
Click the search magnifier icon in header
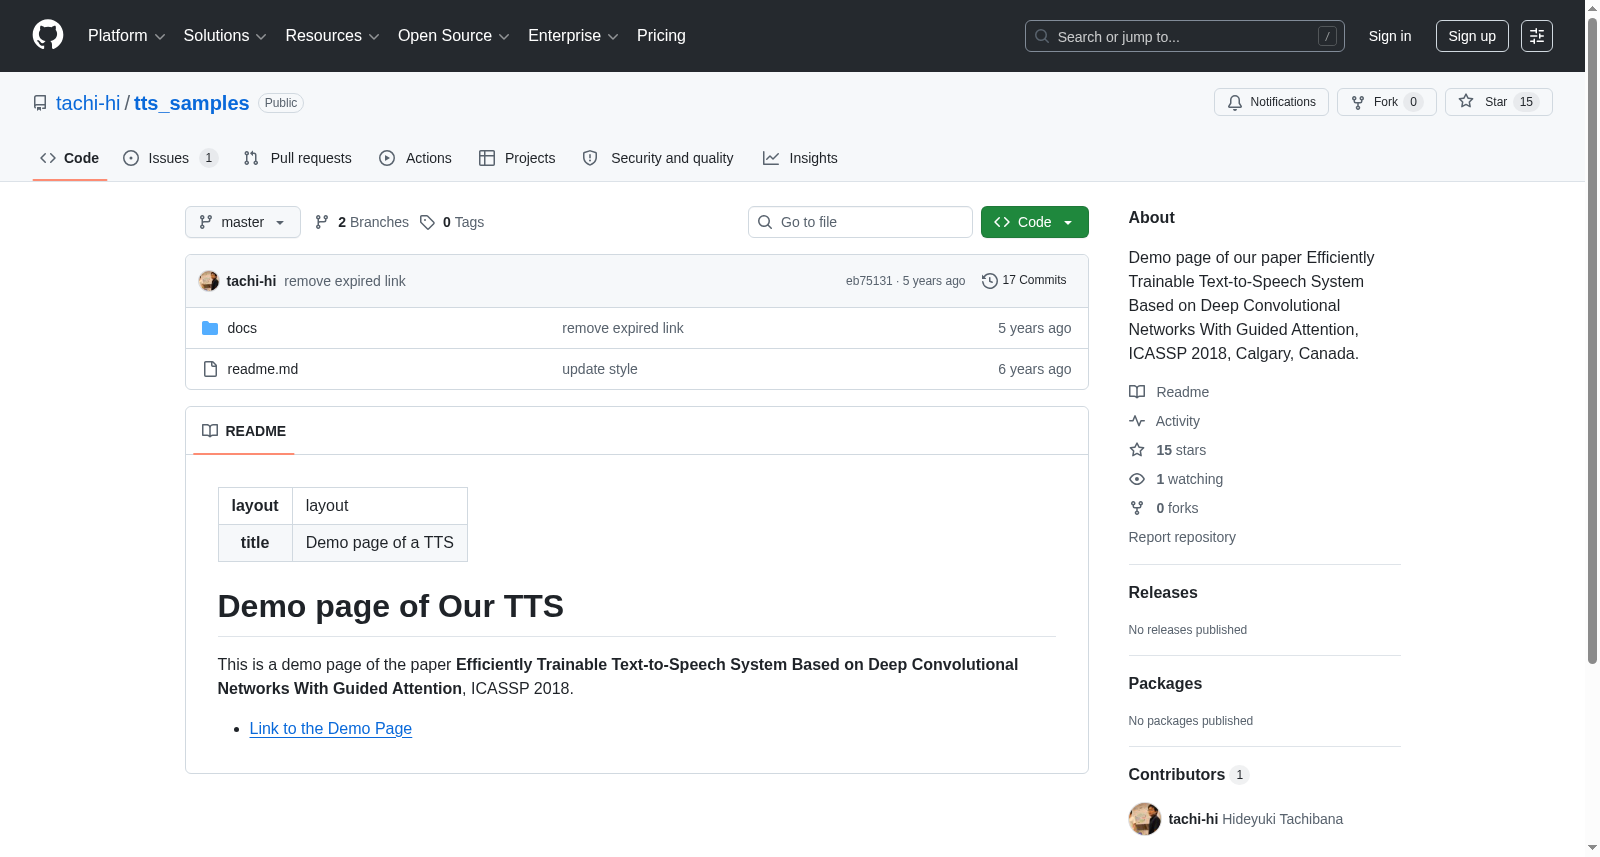1042,36
